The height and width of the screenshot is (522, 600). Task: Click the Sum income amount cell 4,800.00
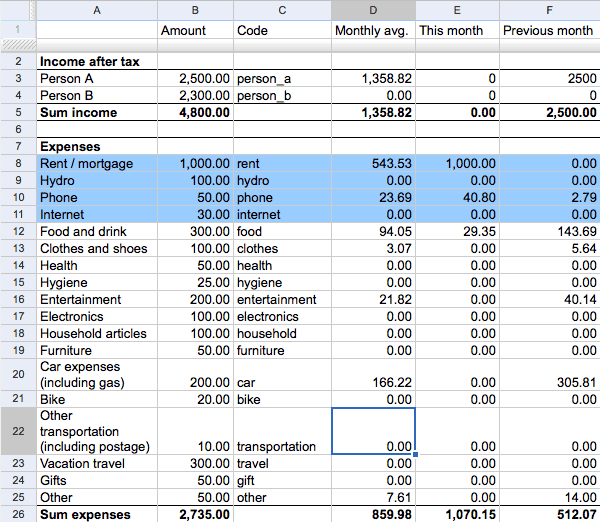pyautogui.click(x=196, y=112)
